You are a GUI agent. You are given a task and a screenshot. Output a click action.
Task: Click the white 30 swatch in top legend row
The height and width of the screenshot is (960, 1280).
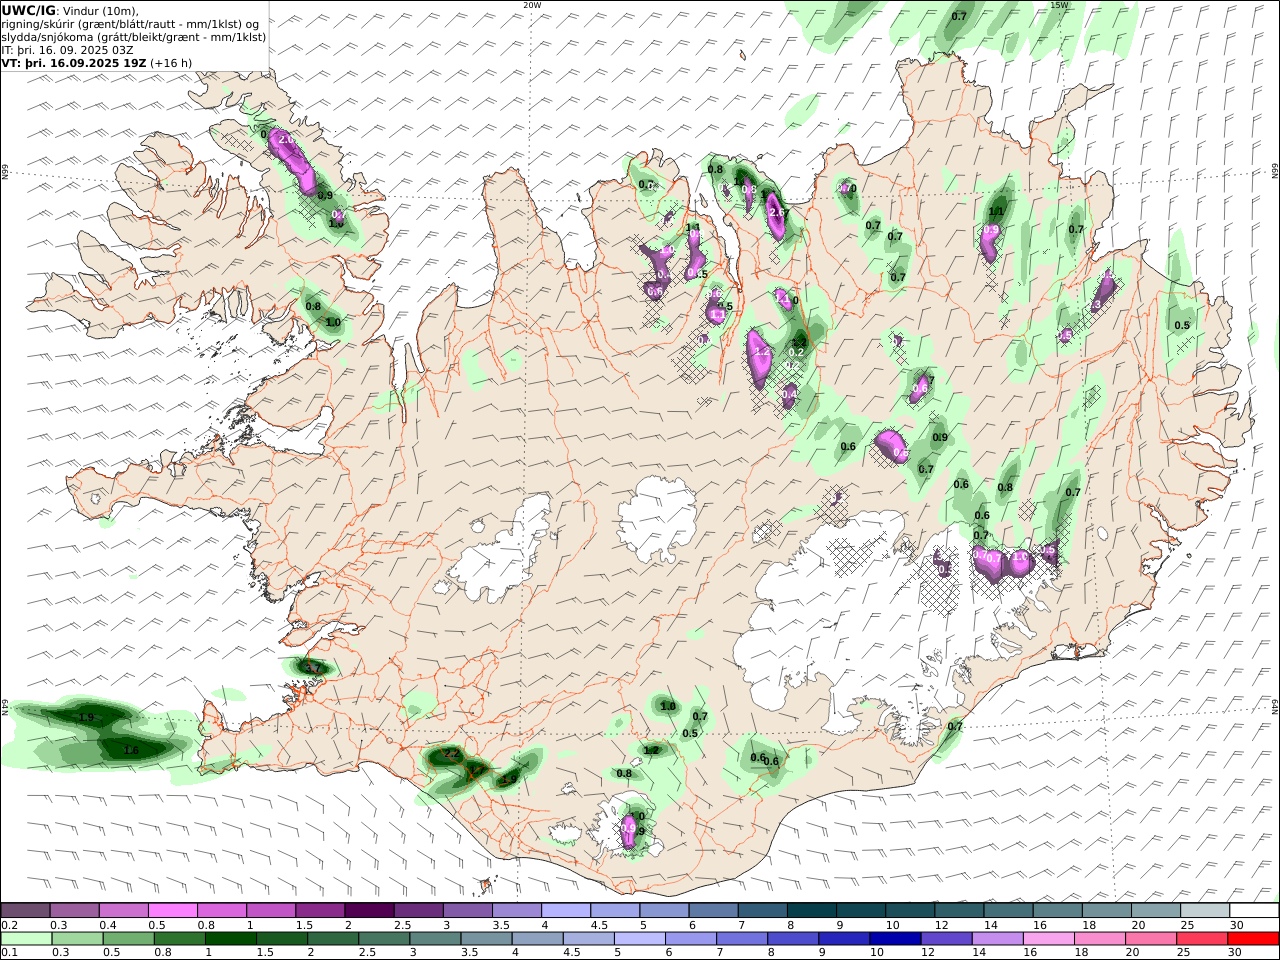[x=1252, y=911]
